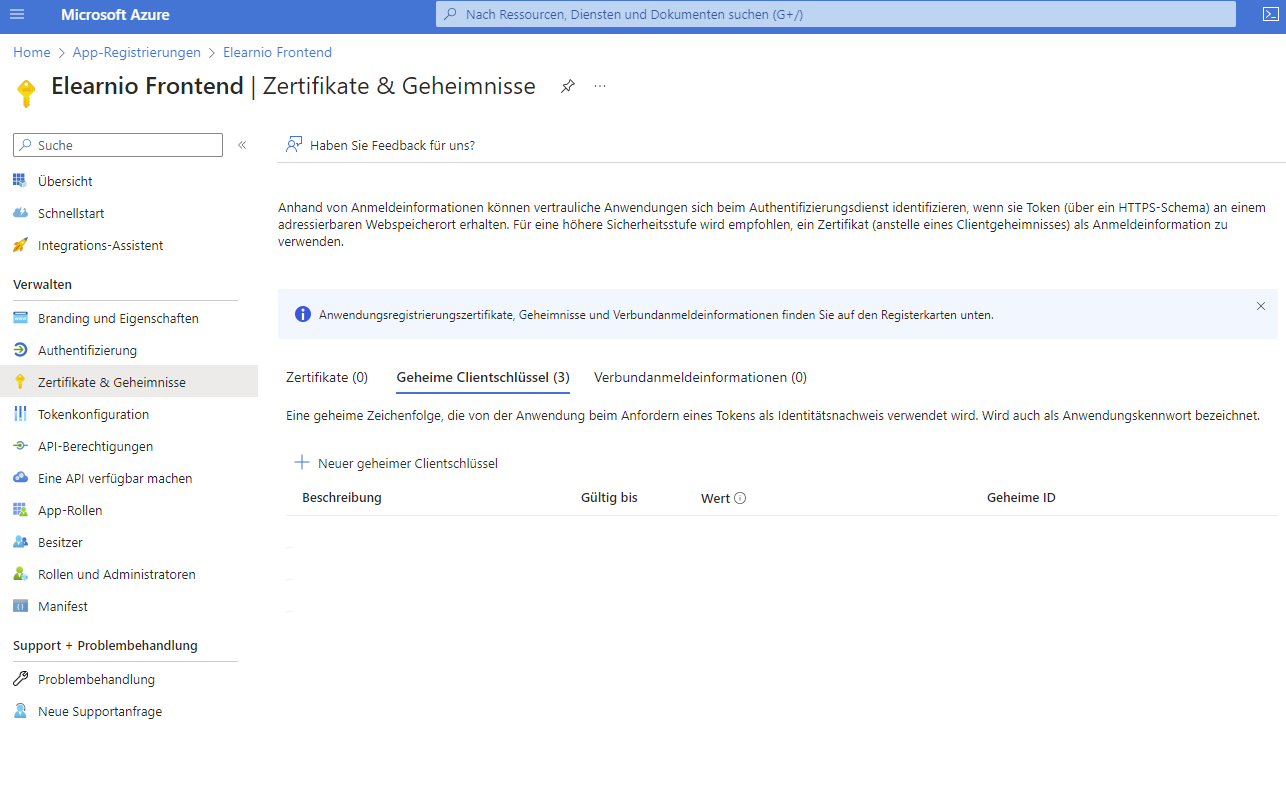Viewport: 1286px width, 787px height.
Task: Dismiss the blue information banner
Action: click(1261, 306)
